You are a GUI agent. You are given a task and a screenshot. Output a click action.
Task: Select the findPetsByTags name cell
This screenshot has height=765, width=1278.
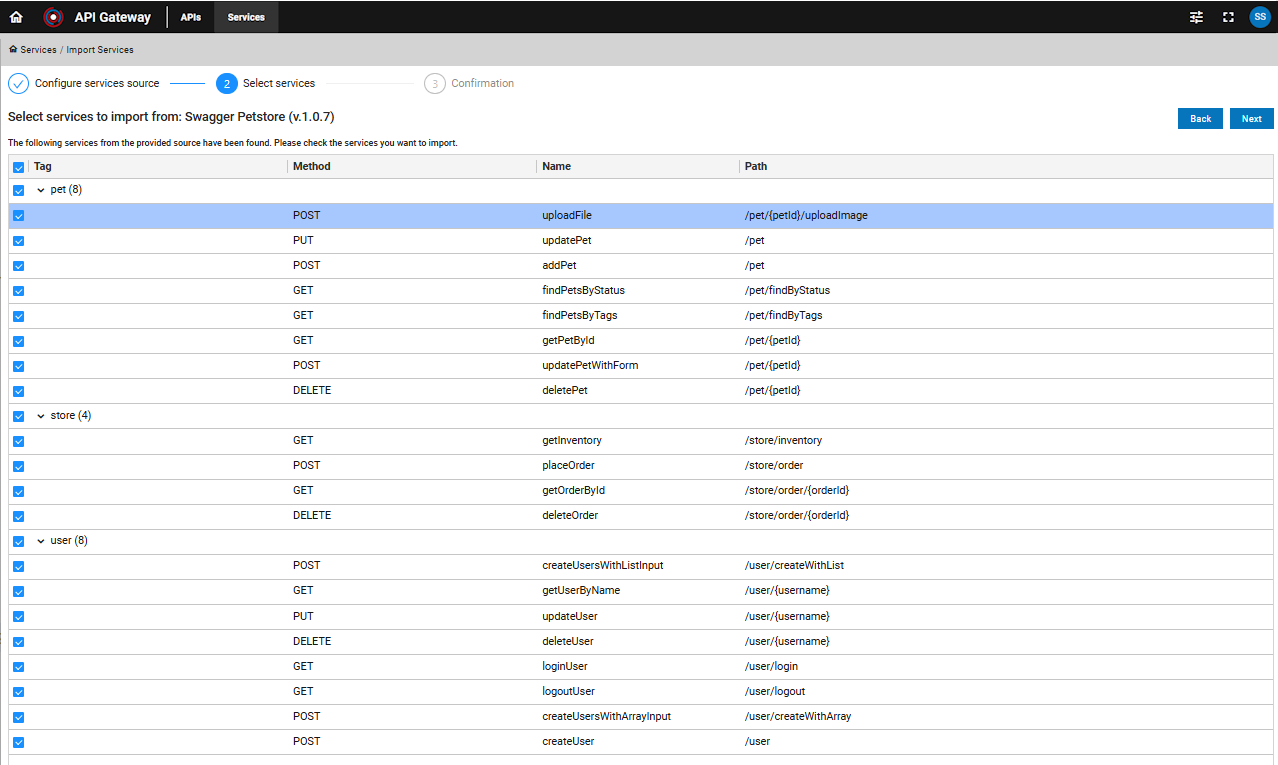(x=579, y=315)
